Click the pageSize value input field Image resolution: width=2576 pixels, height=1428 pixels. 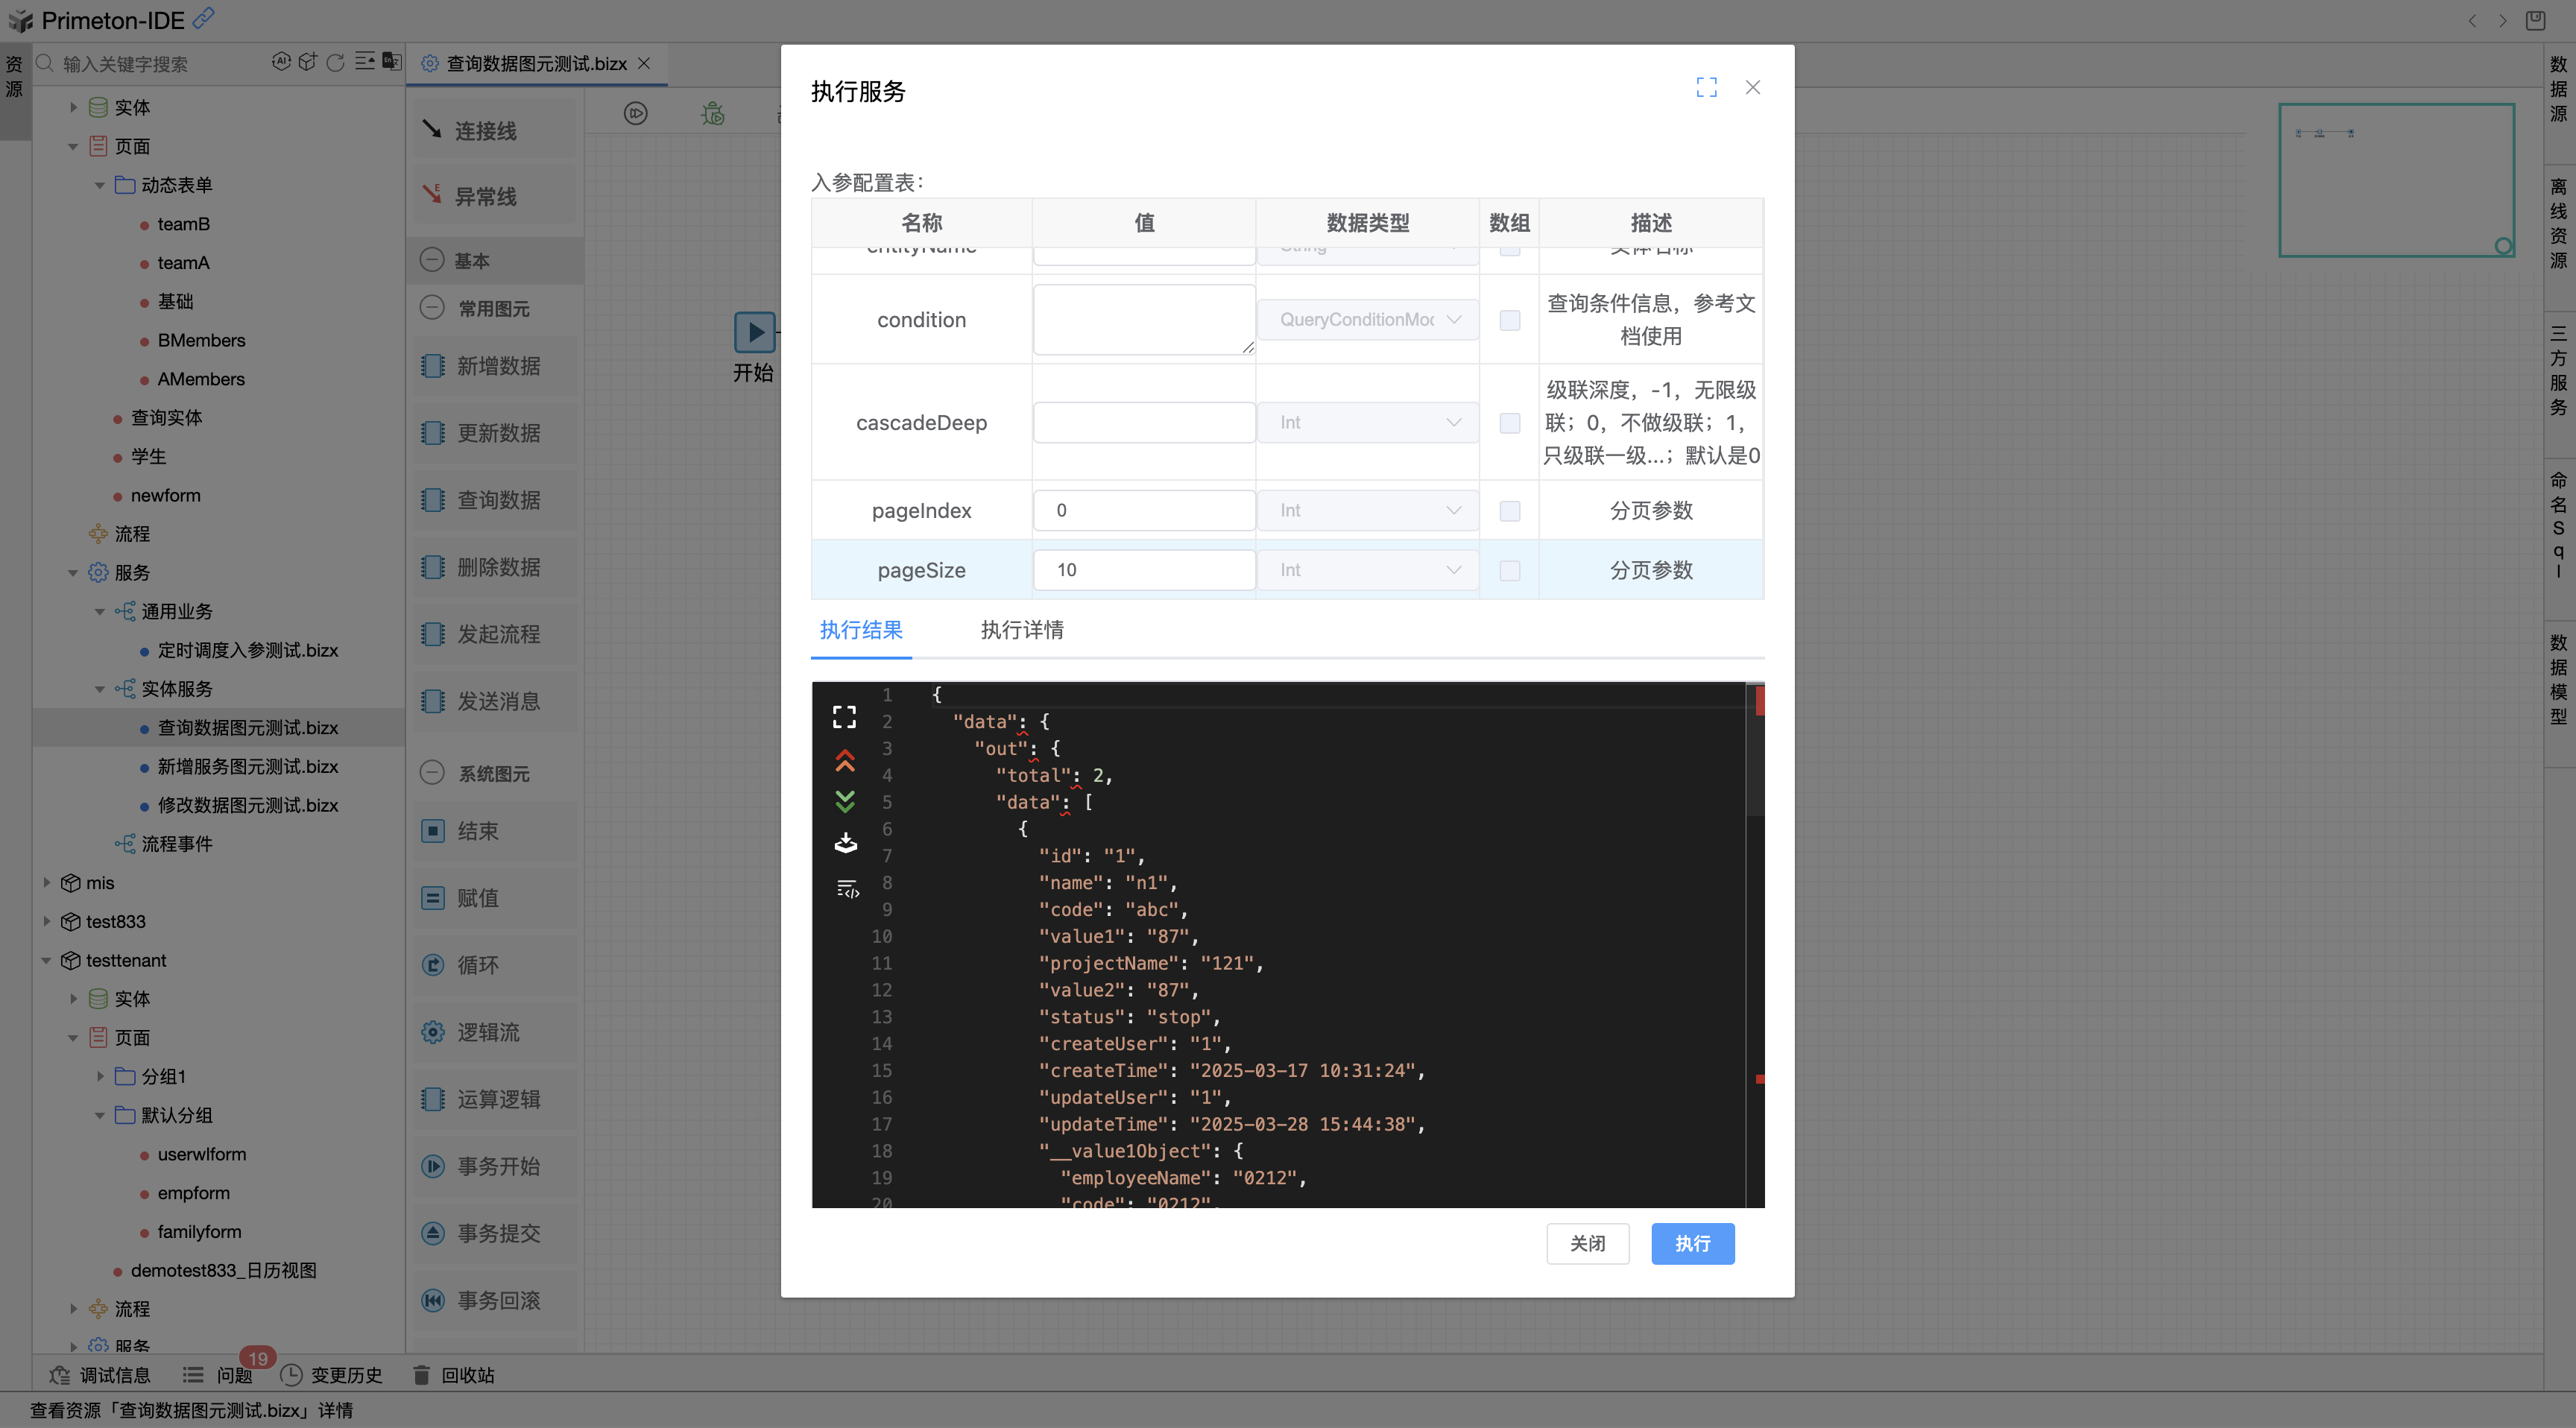[1143, 570]
